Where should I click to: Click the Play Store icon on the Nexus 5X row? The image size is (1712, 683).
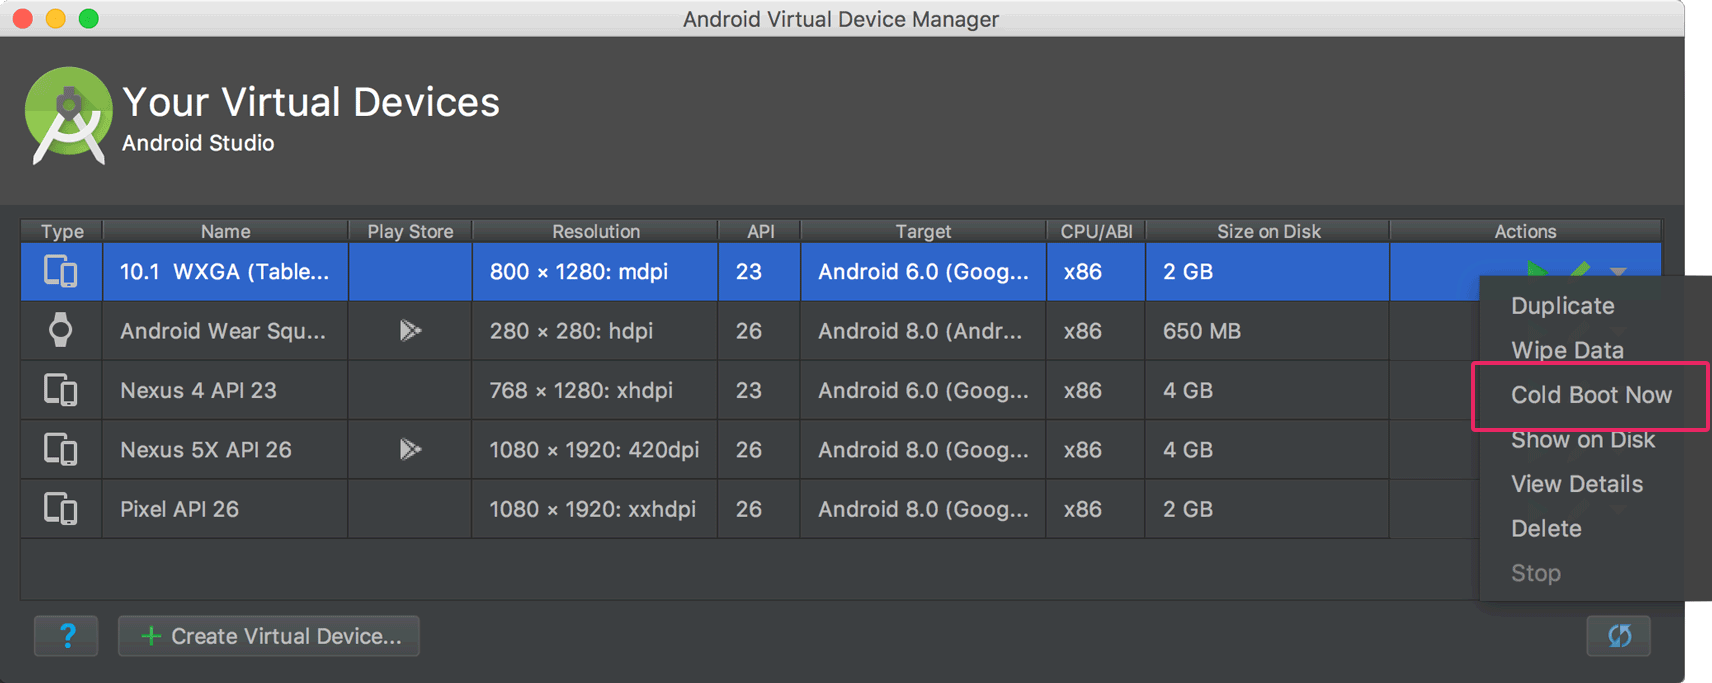tap(410, 449)
